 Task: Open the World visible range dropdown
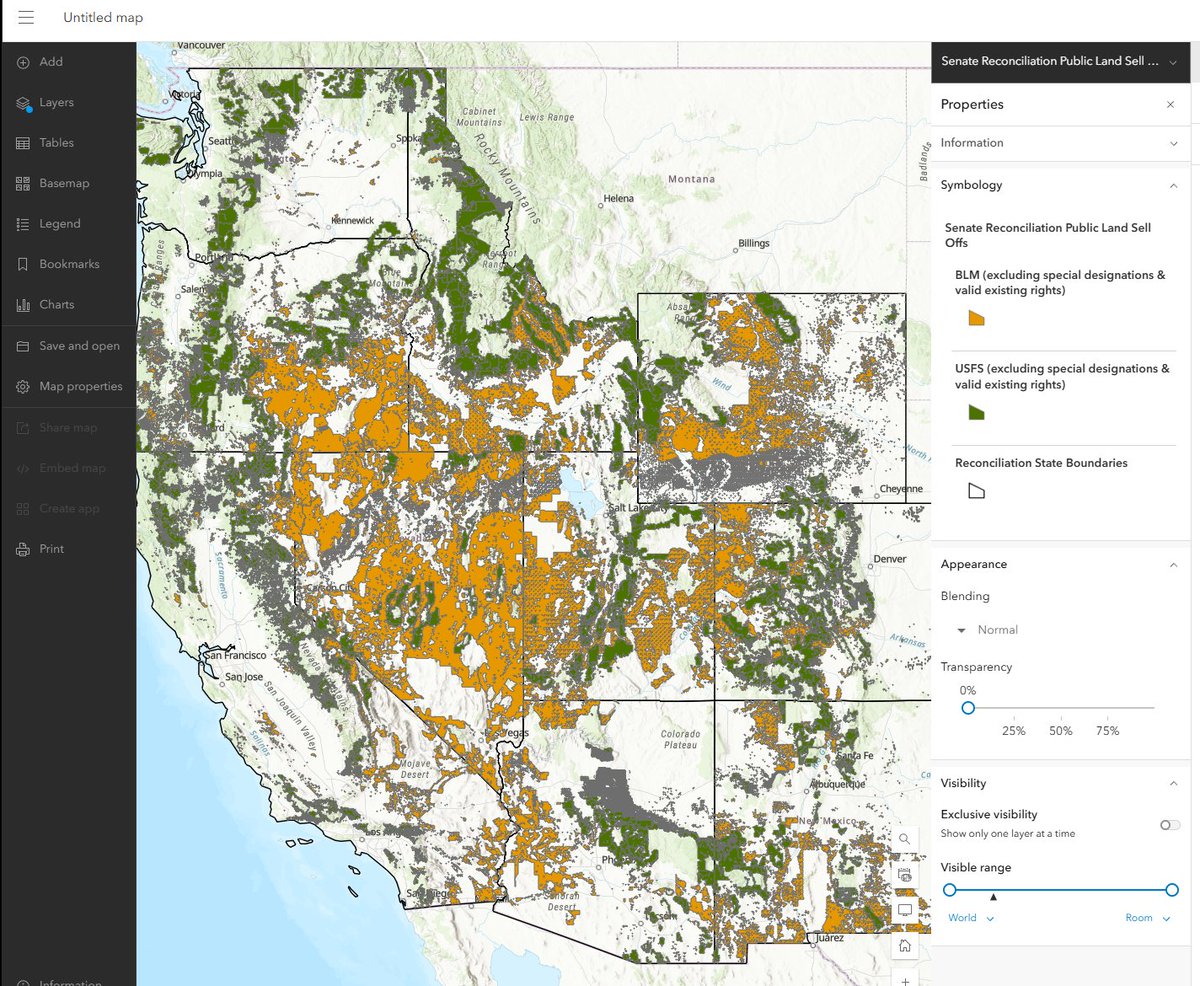coord(971,917)
